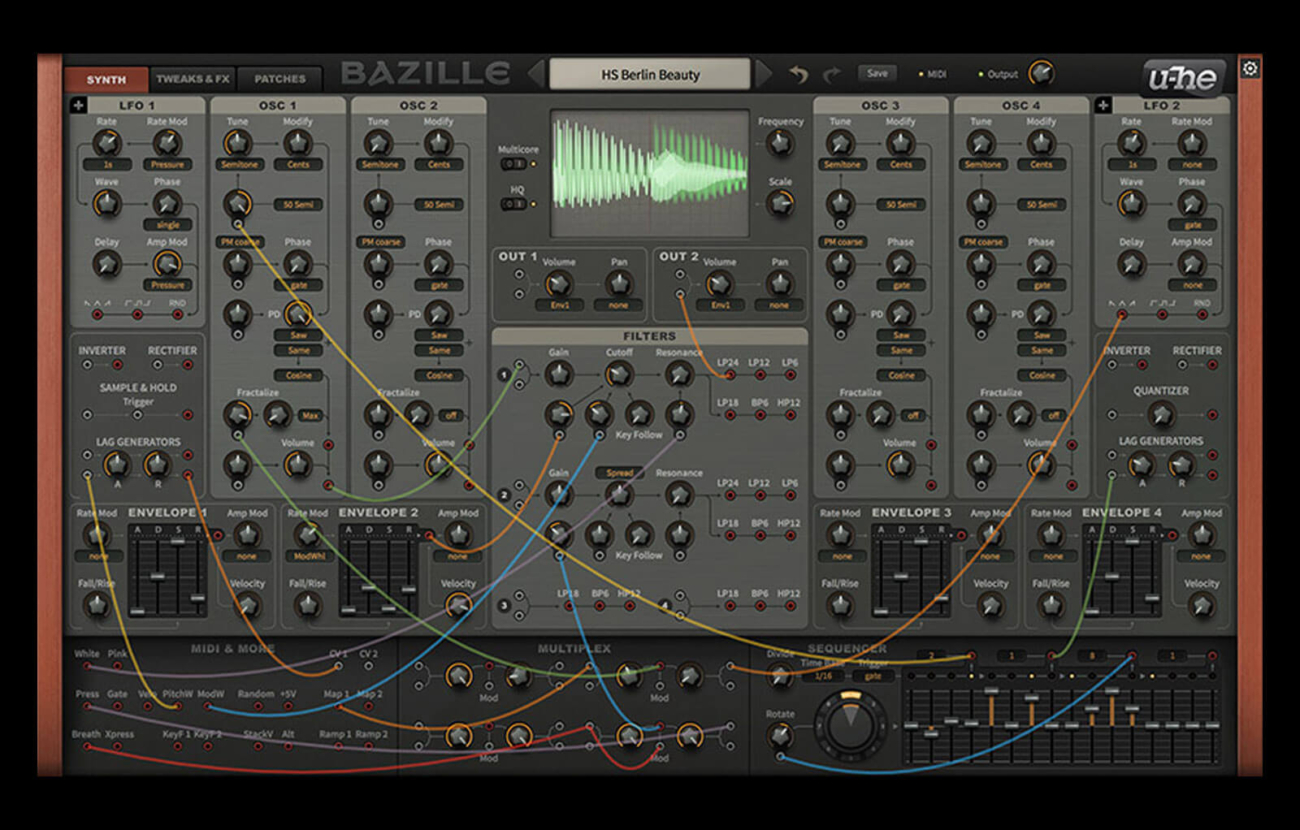
Task: Open Envelope 2 Rate Mod ModWhl selector
Action: pyautogui.click(x=308, y=556)
